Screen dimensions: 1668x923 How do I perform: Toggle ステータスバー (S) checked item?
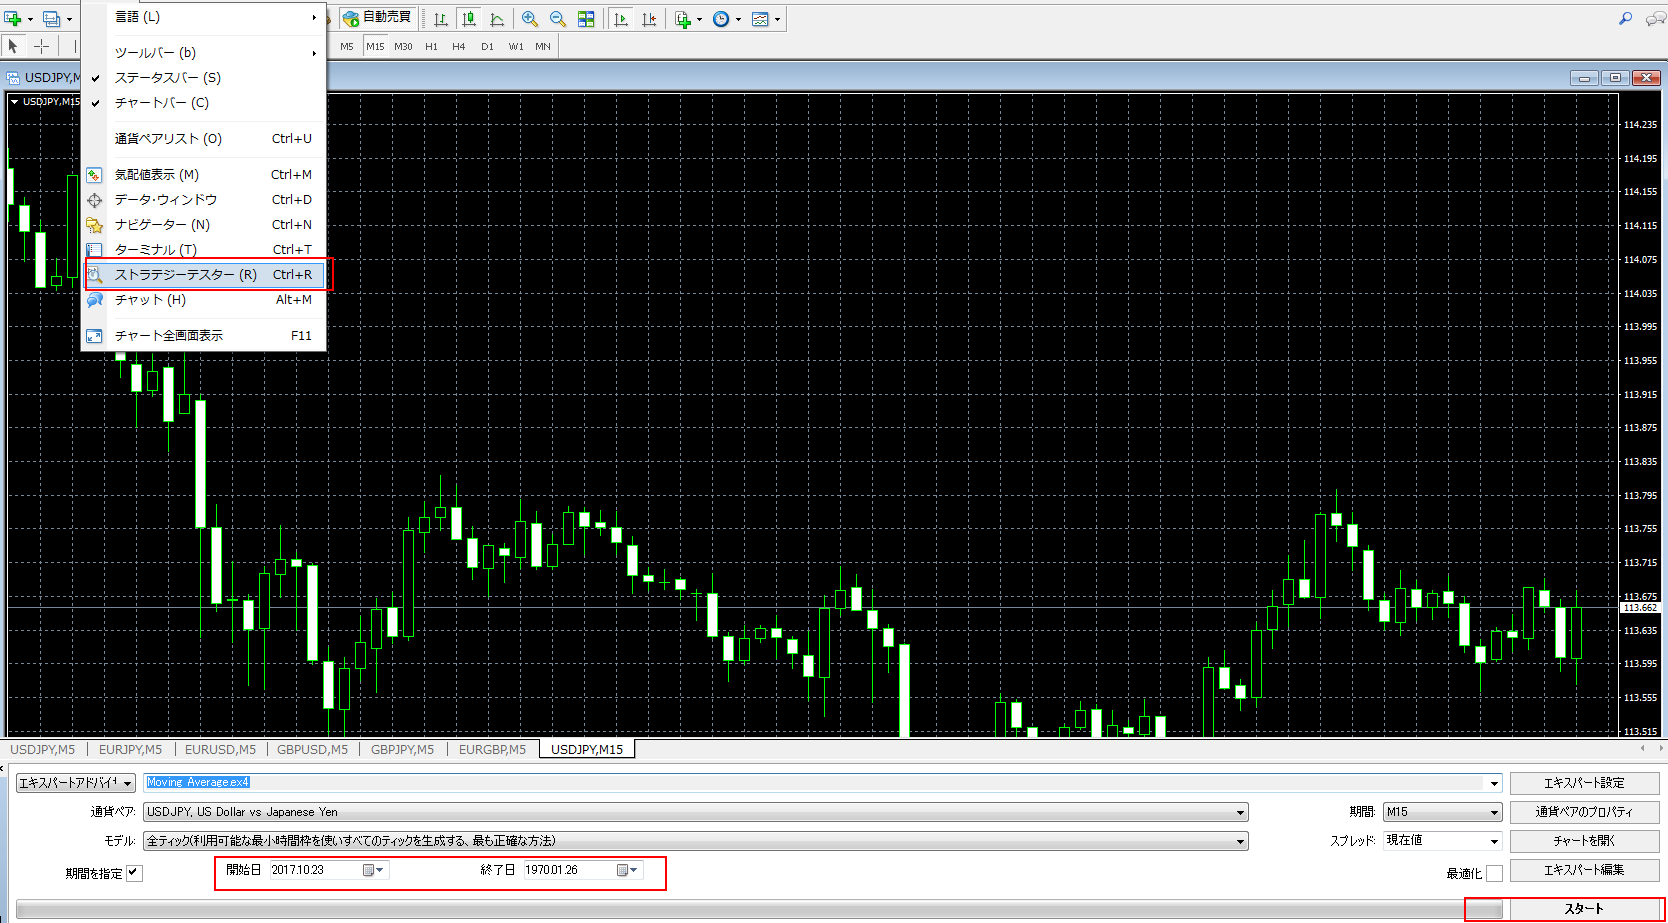point(204,78)
